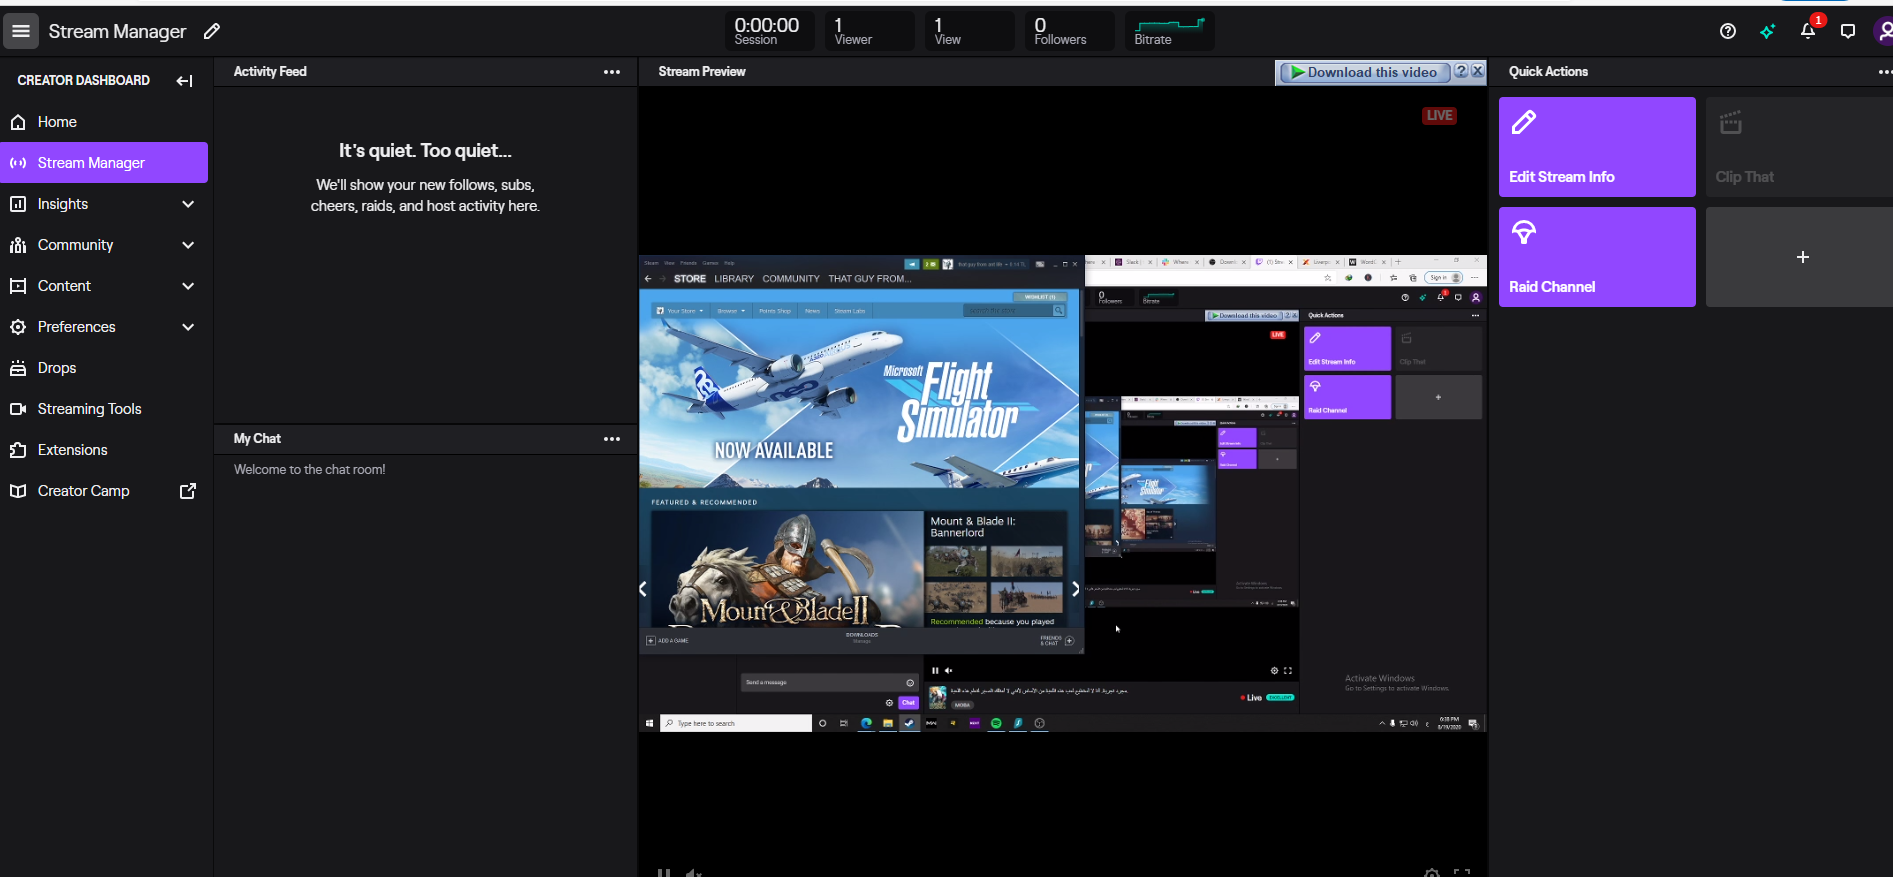
Task: Go to Home in sidebar
Action: coord(57,122)
